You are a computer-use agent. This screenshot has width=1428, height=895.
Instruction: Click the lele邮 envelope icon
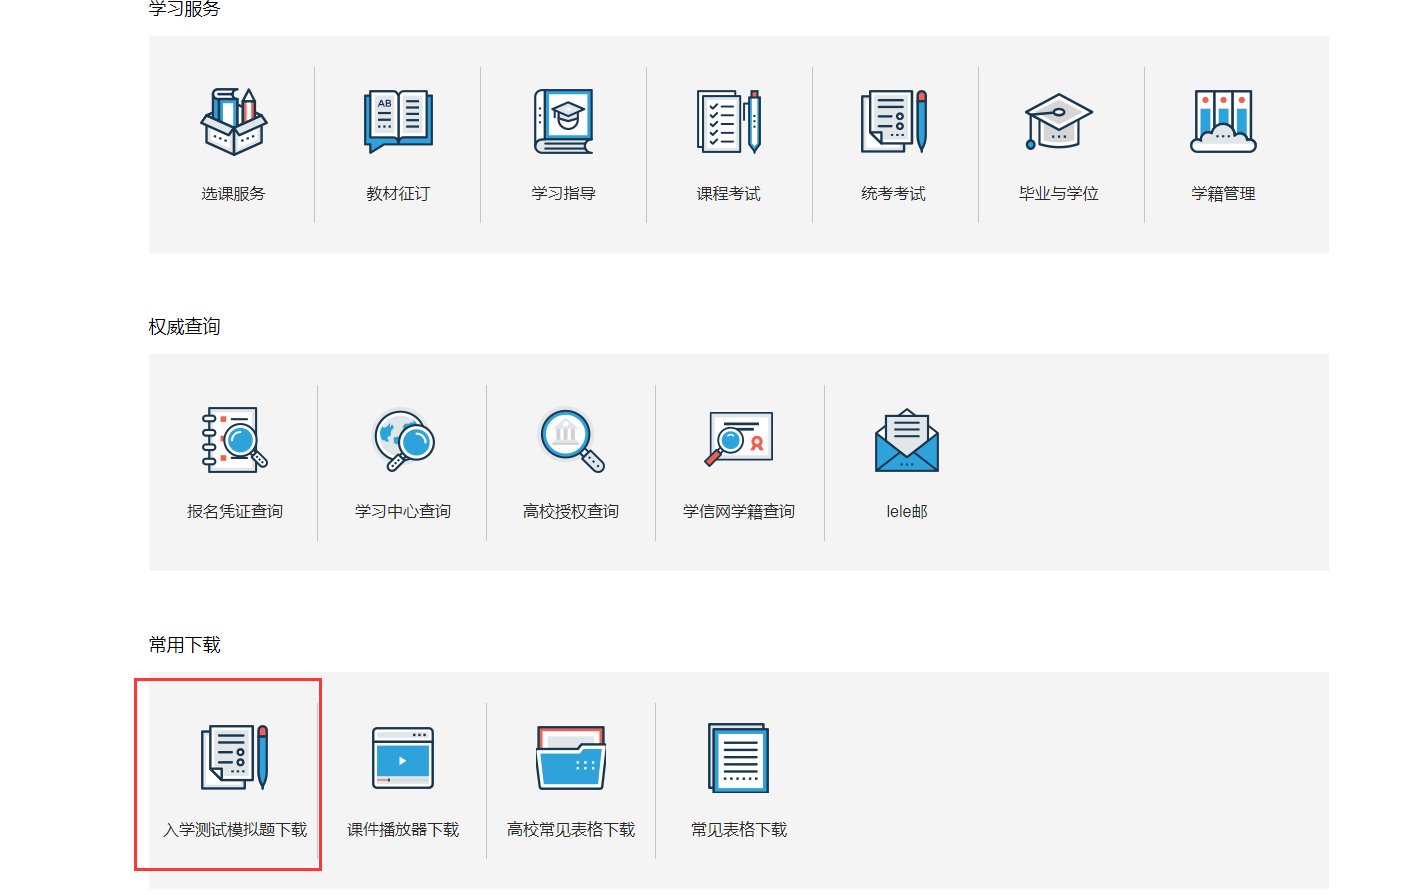[x=907, y=439]
